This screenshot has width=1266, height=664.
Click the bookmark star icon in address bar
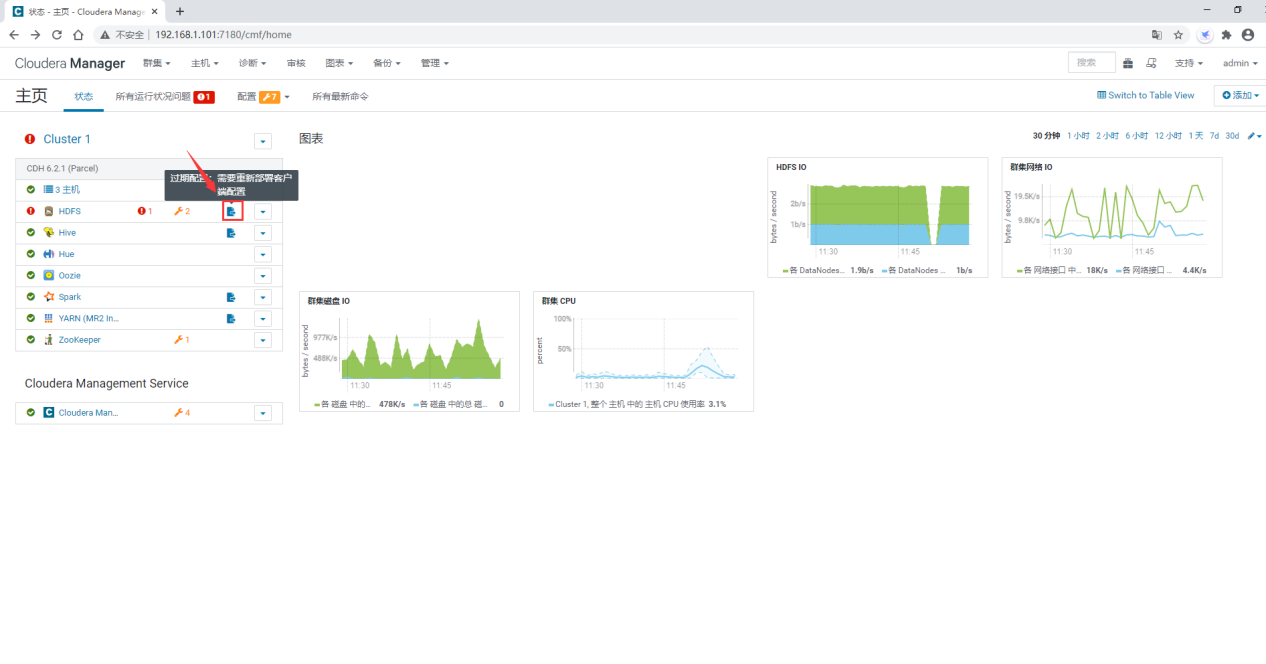pyautogui.click(x=1179, y=34)
